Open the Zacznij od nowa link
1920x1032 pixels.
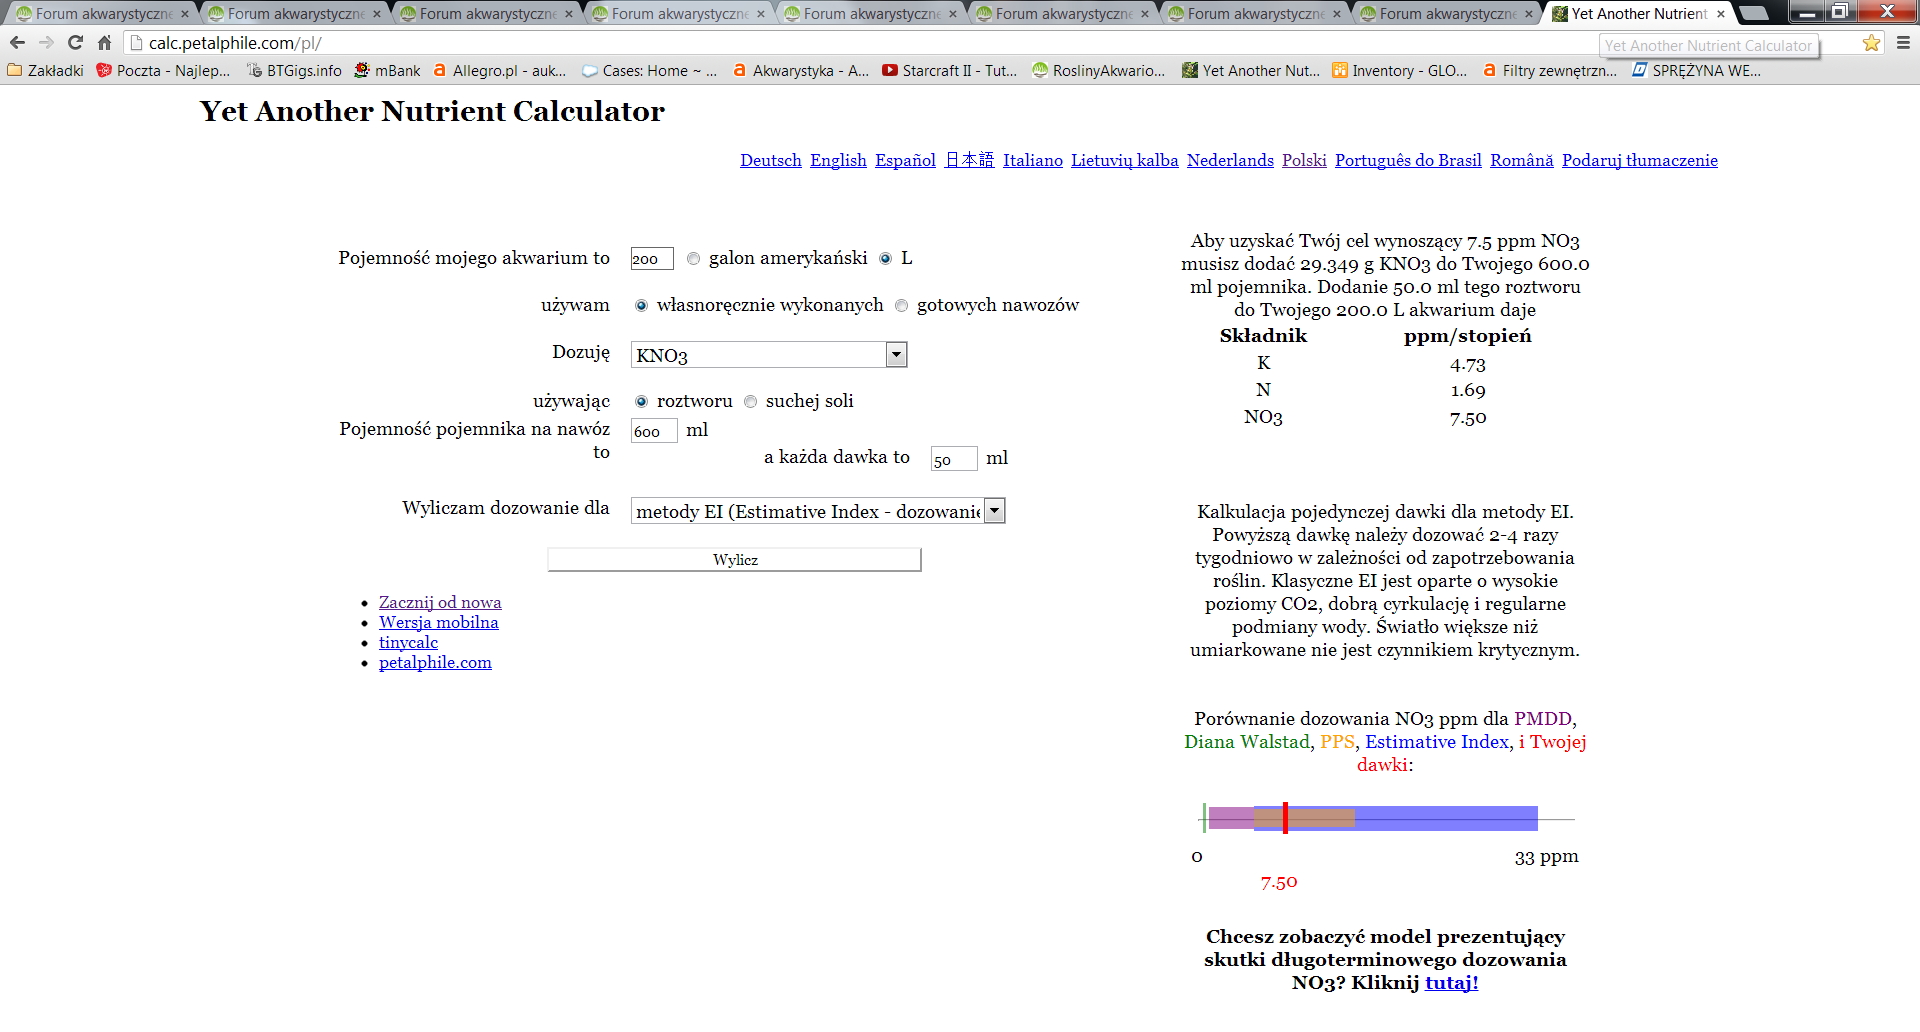click(440, 602)
